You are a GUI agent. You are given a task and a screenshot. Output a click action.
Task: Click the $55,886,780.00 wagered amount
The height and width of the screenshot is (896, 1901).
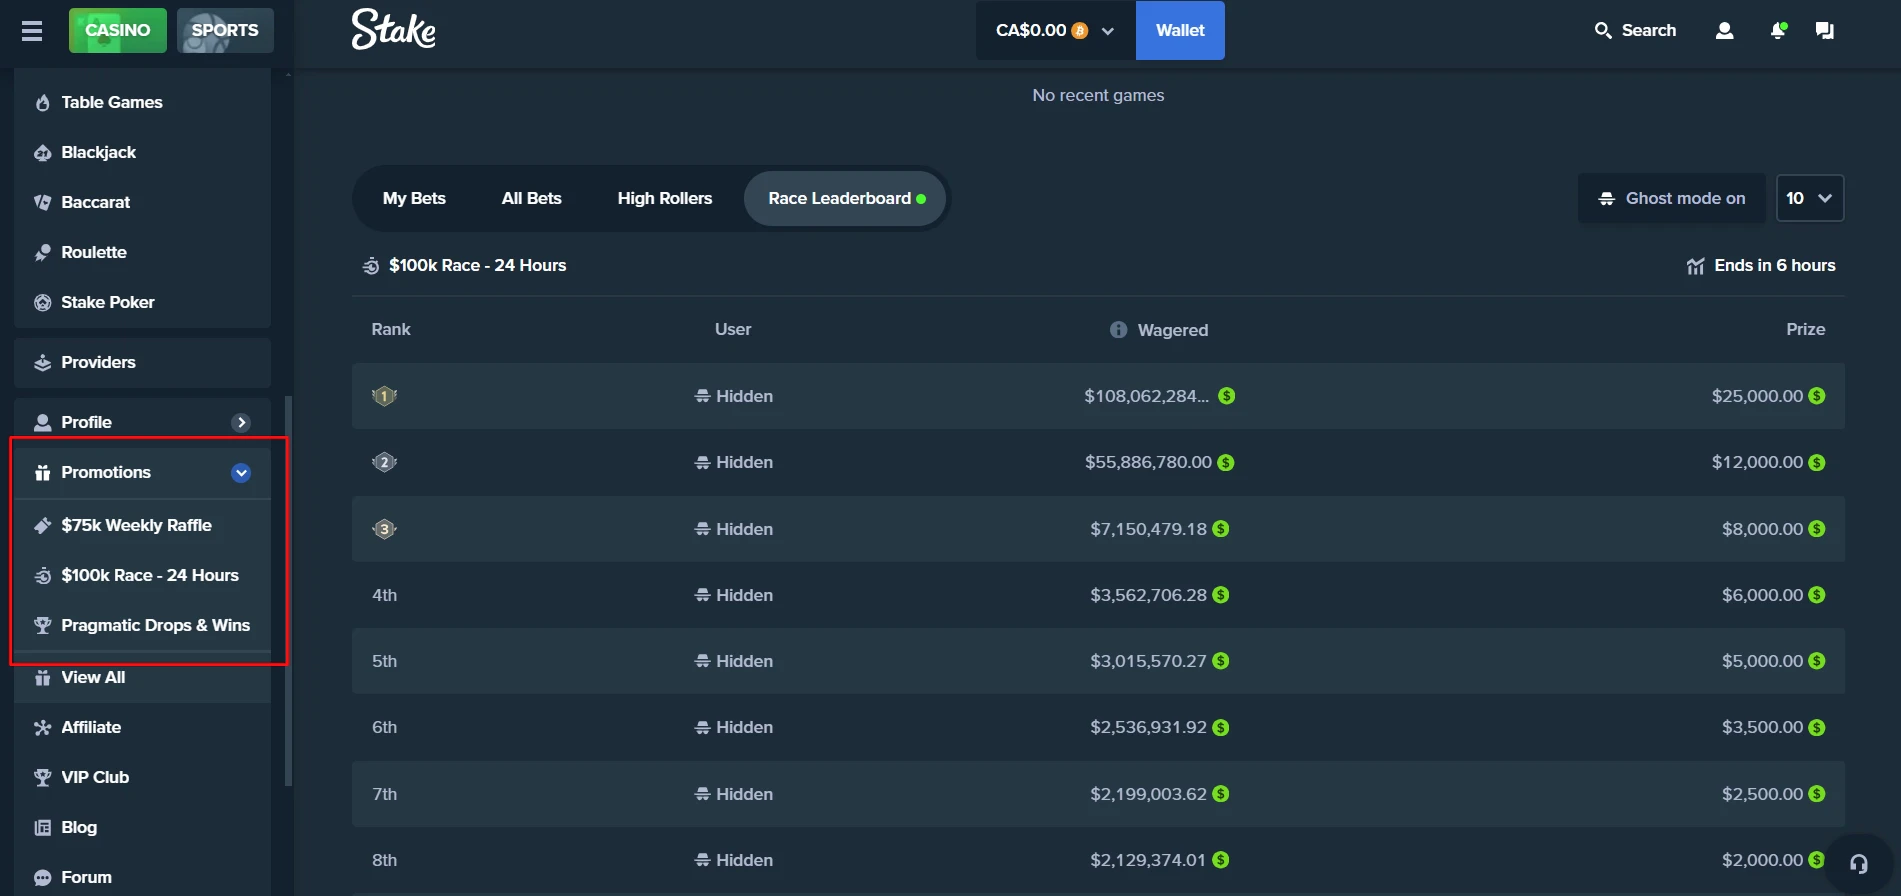click(1148, 462)
